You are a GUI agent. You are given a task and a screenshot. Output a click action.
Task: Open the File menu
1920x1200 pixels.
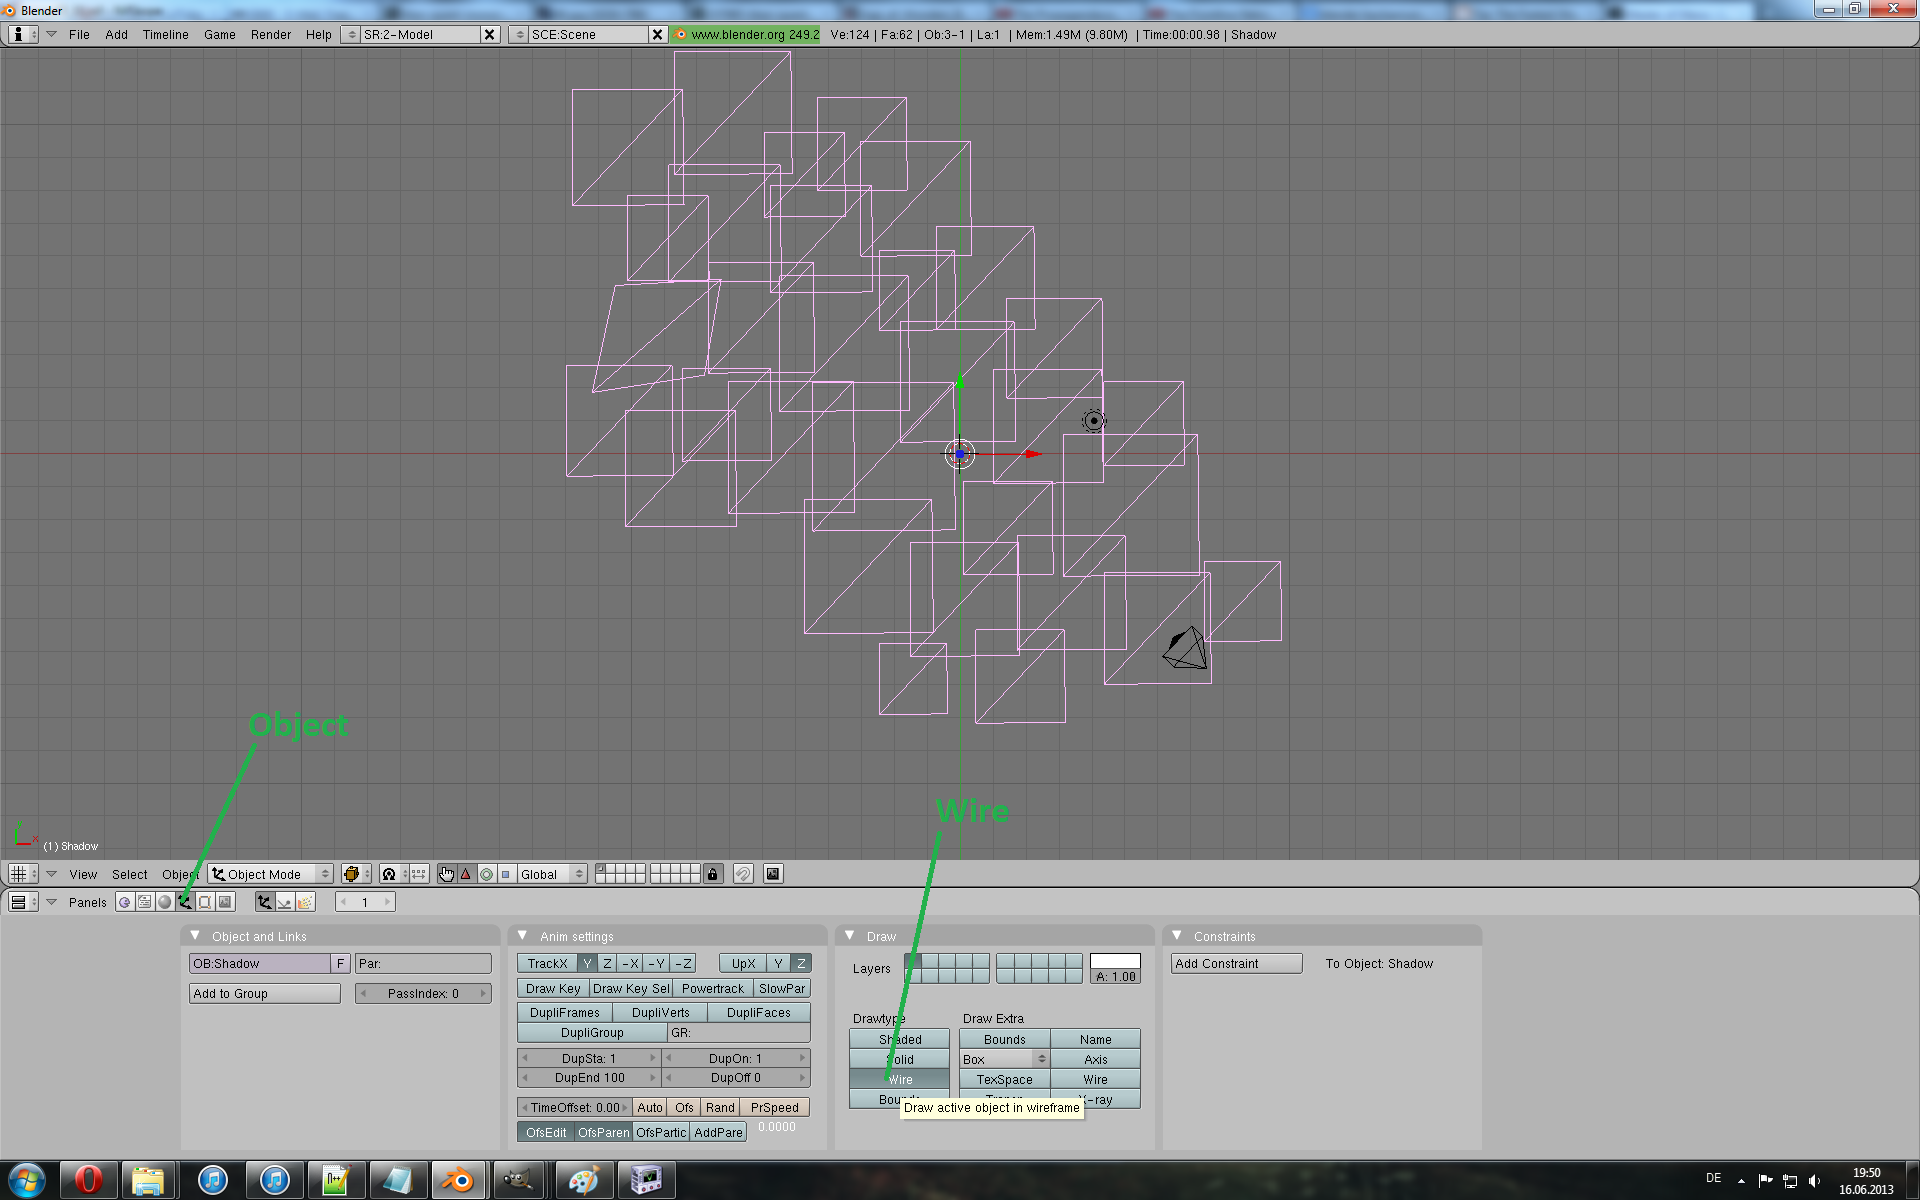click(79, 34)
